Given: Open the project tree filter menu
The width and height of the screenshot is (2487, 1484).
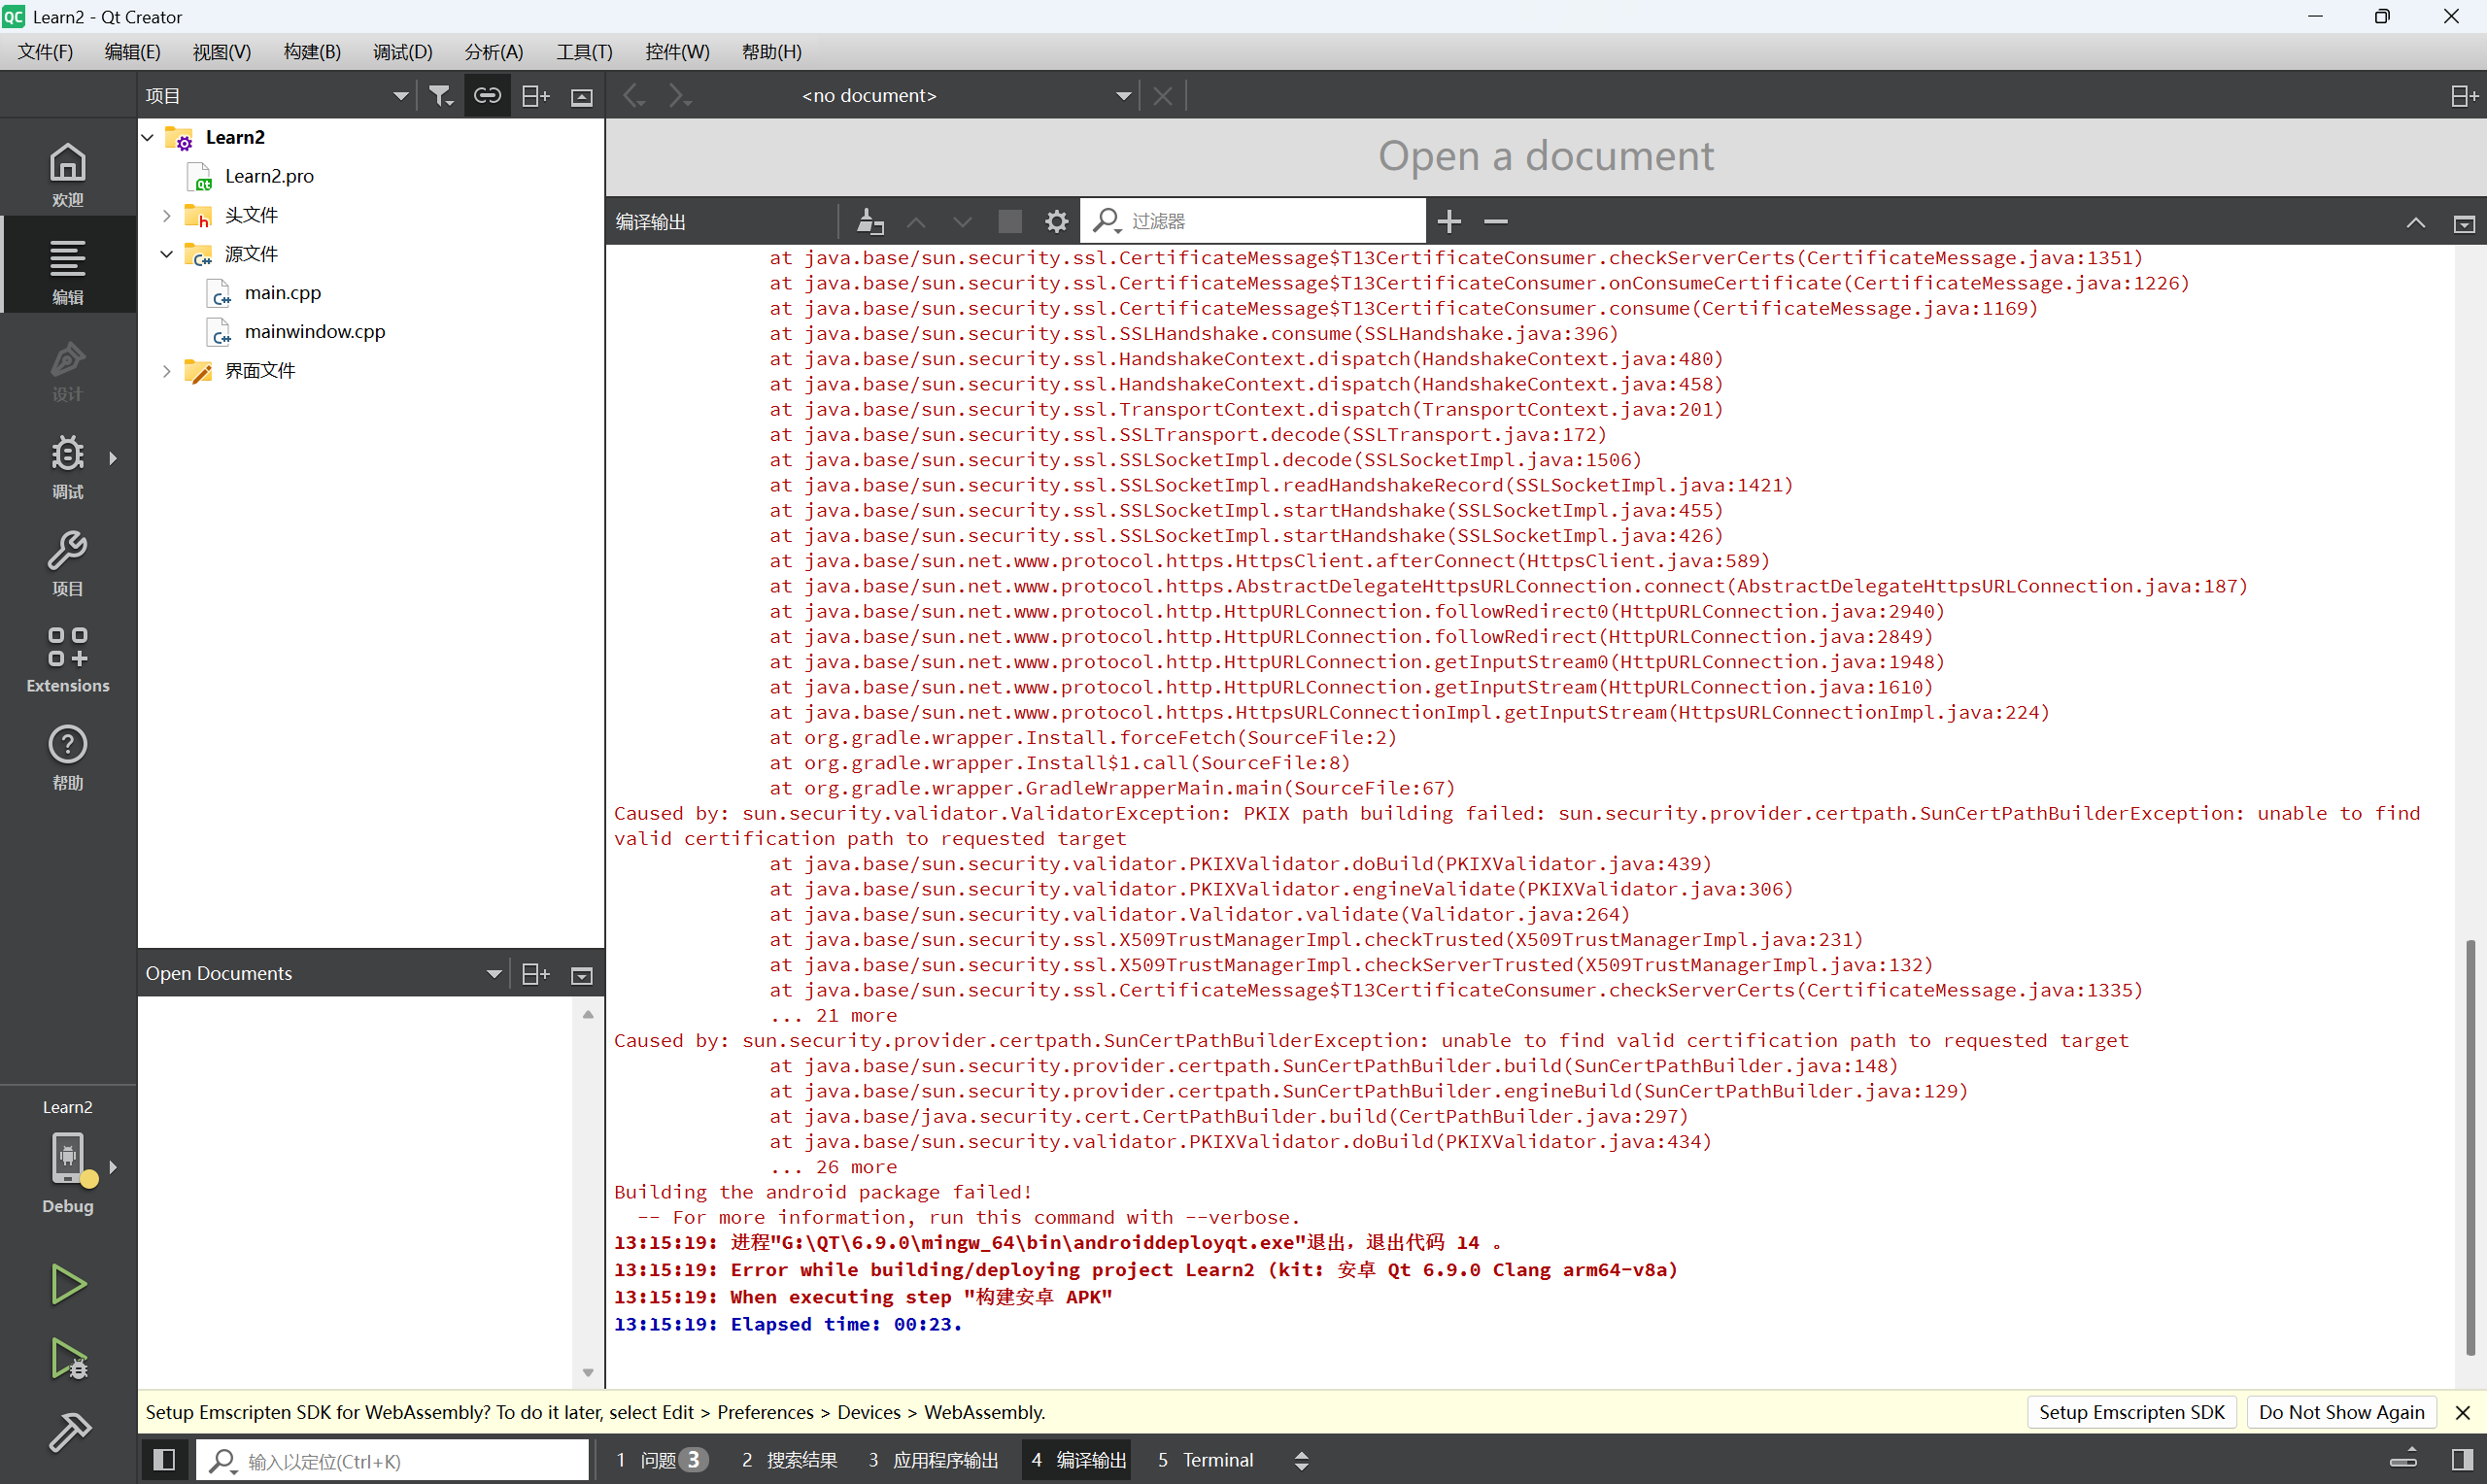Looking at the screenshot, I should coord(441,95).
